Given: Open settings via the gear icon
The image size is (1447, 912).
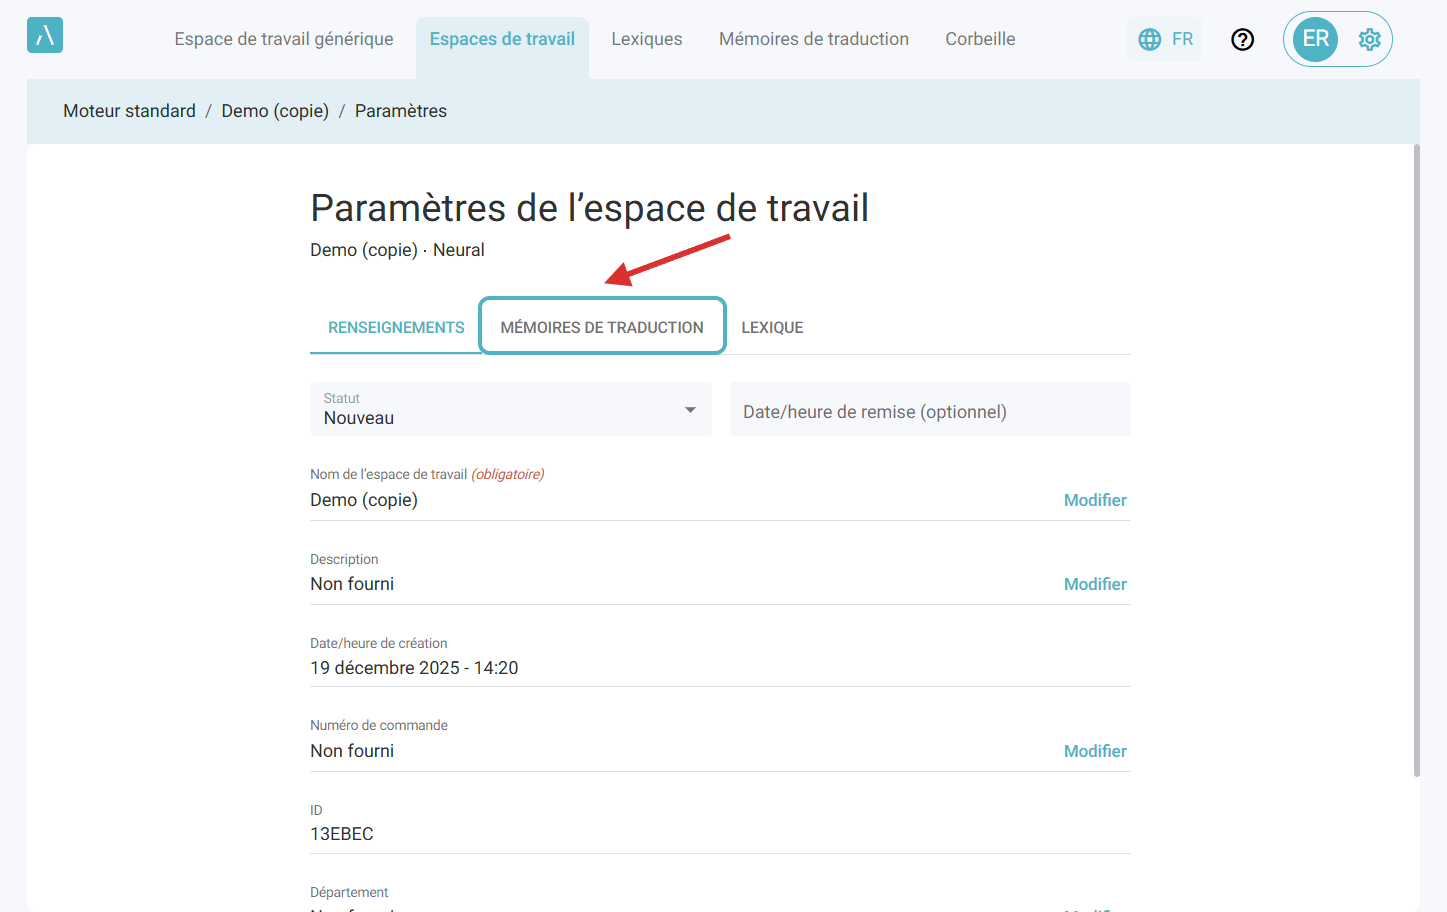Looking at the screenshot, I should [1369, 39].
